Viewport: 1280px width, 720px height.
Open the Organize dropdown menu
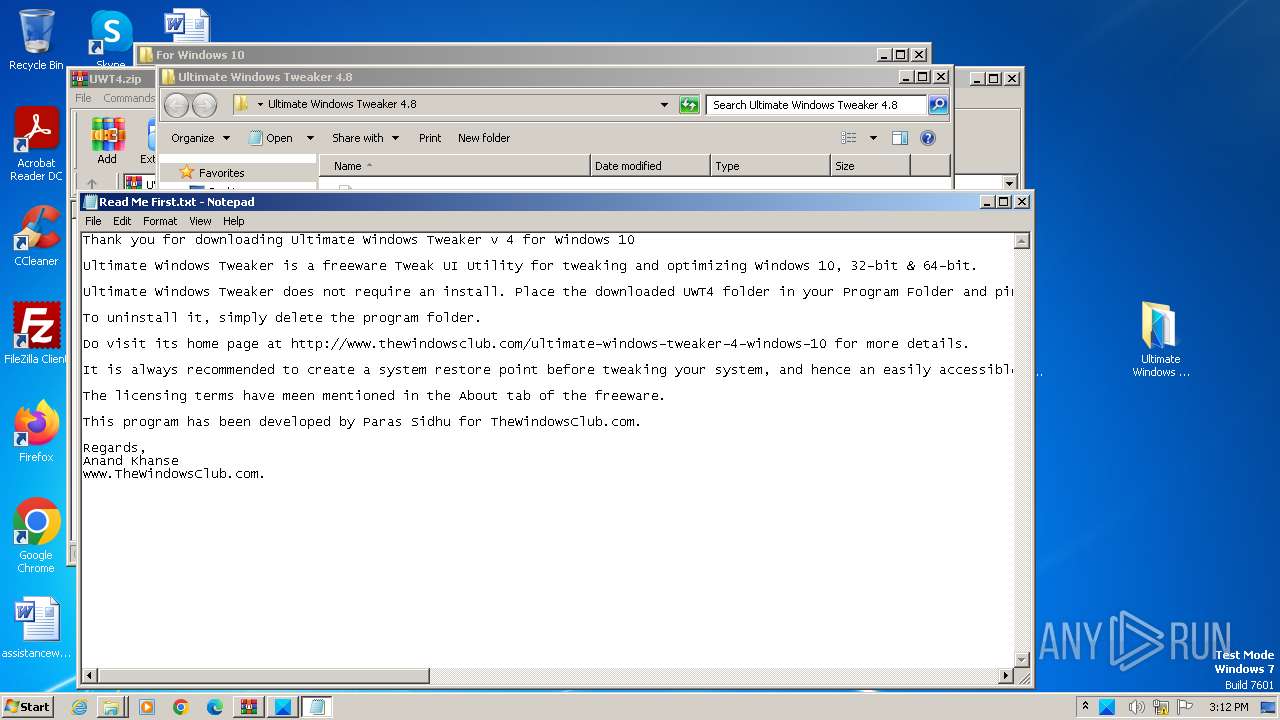200,138
